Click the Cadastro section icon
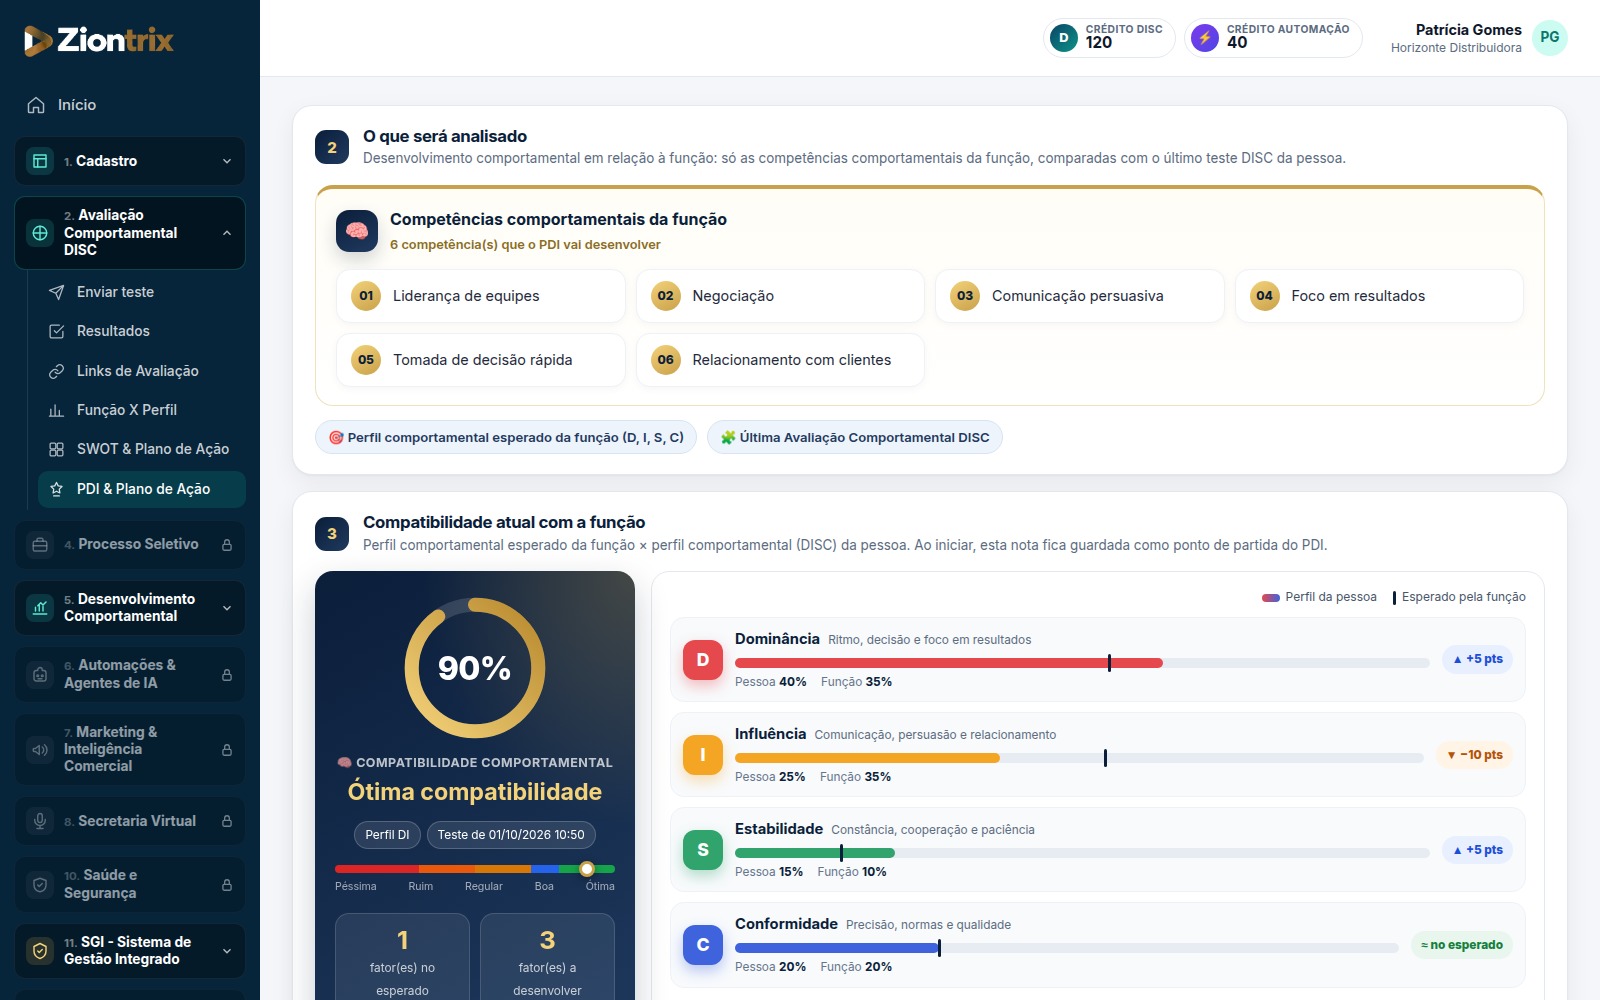 click(x=40, y=161)
